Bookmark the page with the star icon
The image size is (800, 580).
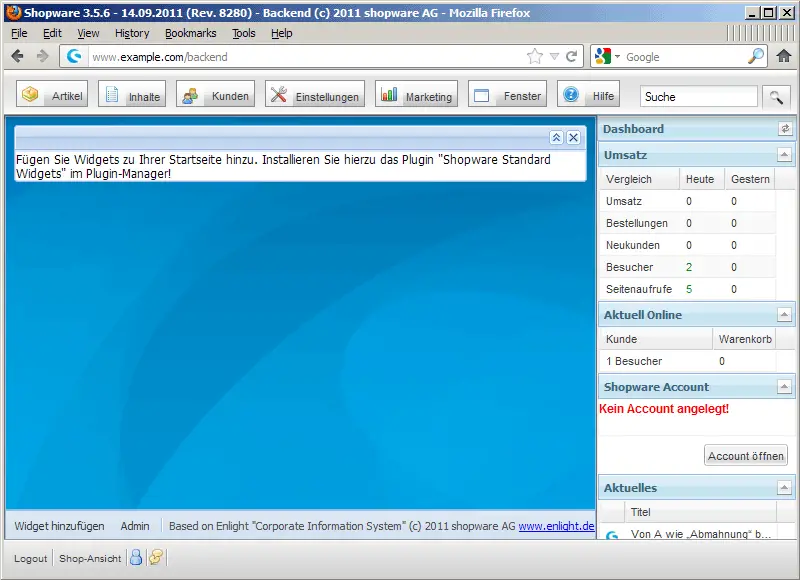pyautogui.click(x=535, y=56)
